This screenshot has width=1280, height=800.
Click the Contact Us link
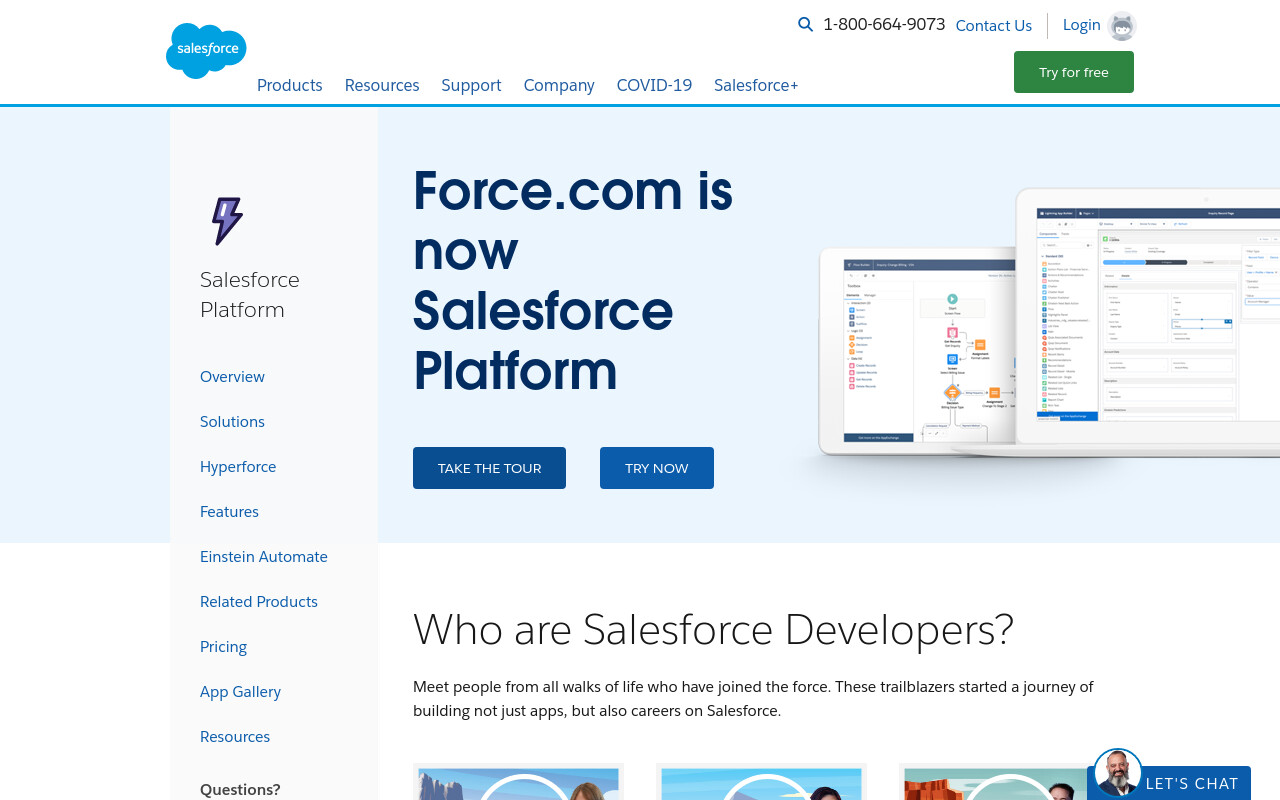[994, 26]
